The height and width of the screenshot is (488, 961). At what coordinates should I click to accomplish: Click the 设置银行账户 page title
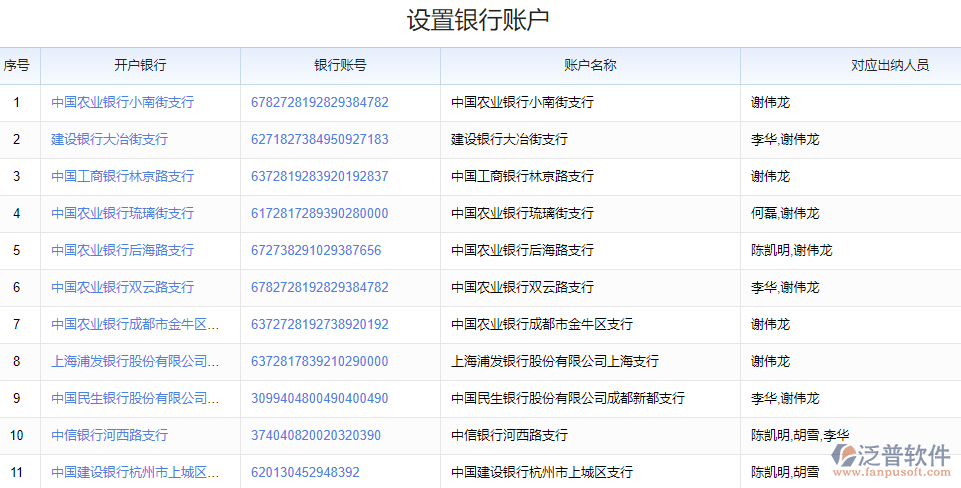click(477, 20)
